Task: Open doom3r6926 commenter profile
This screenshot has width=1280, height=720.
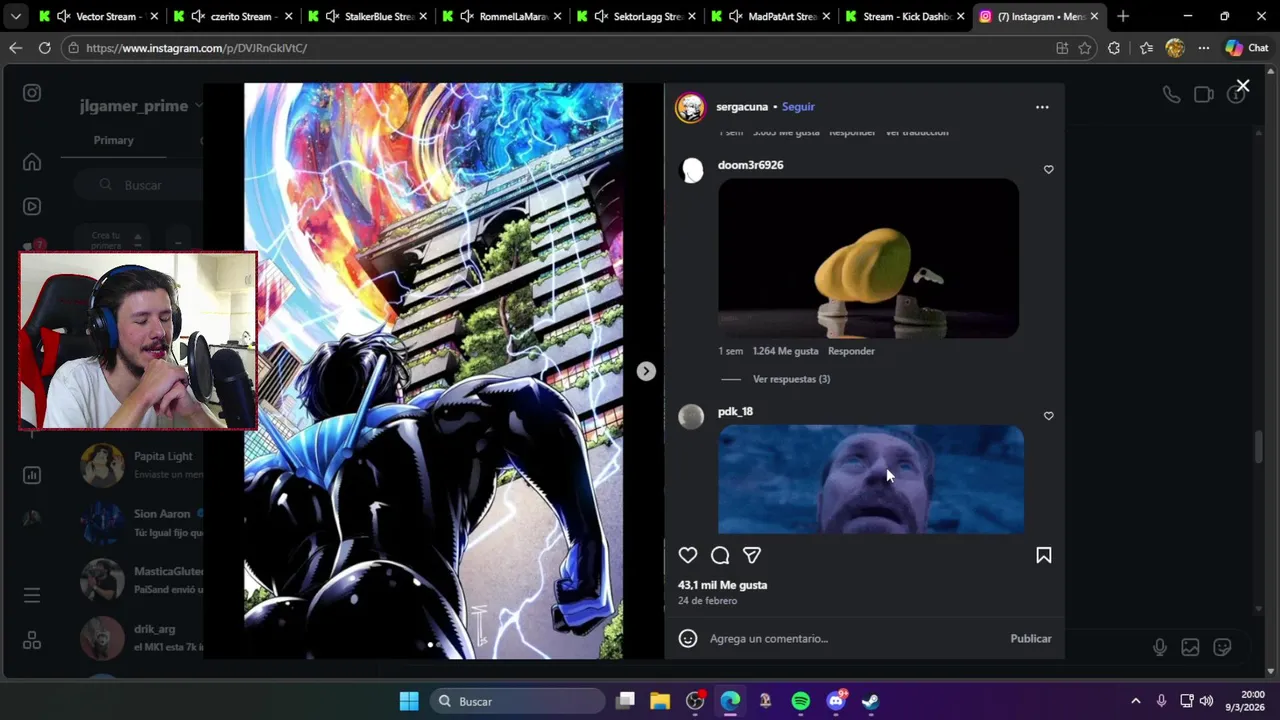Action: 750,165
